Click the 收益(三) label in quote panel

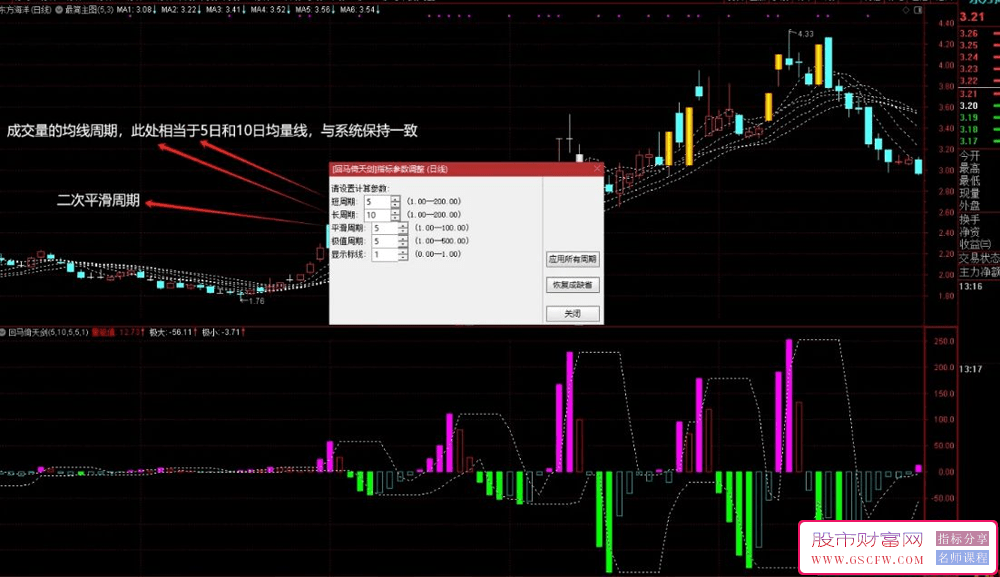point(975,245)
